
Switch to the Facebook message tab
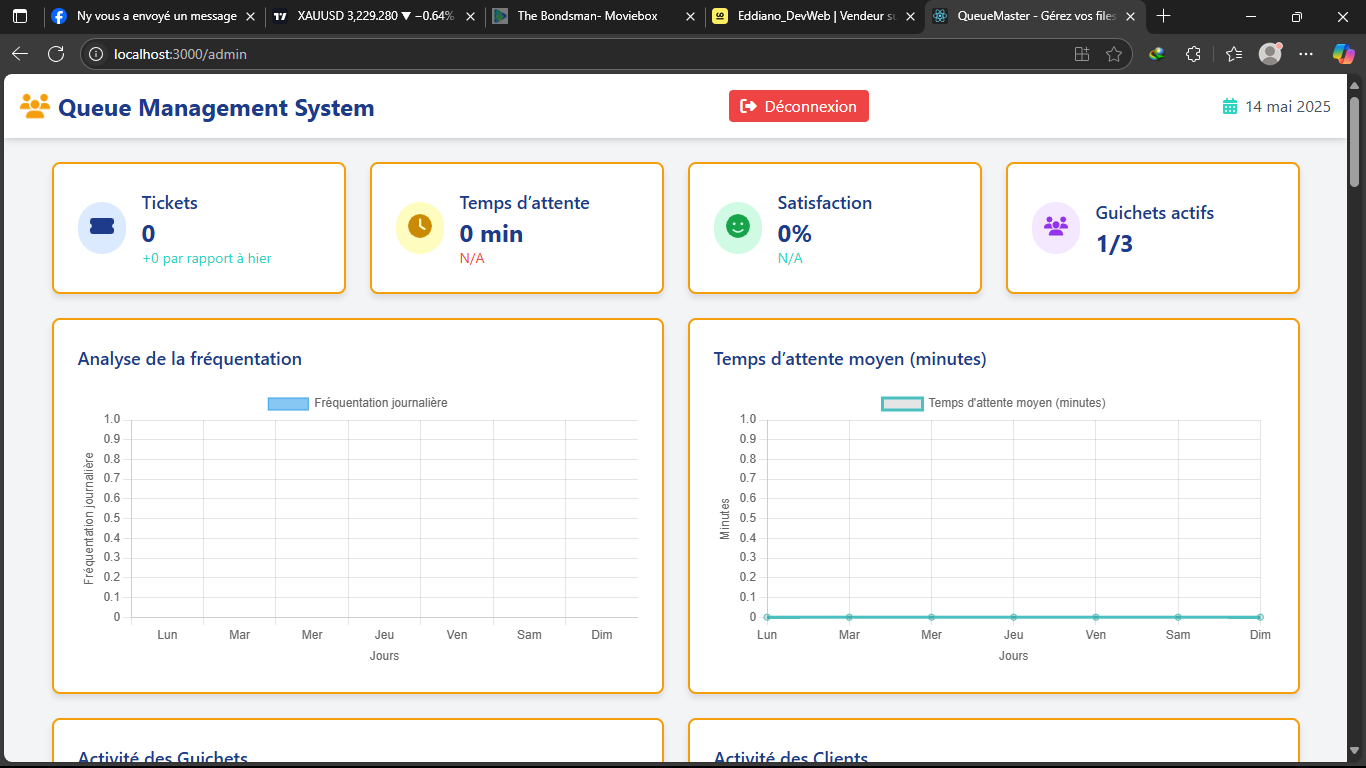tap(154, 16)
